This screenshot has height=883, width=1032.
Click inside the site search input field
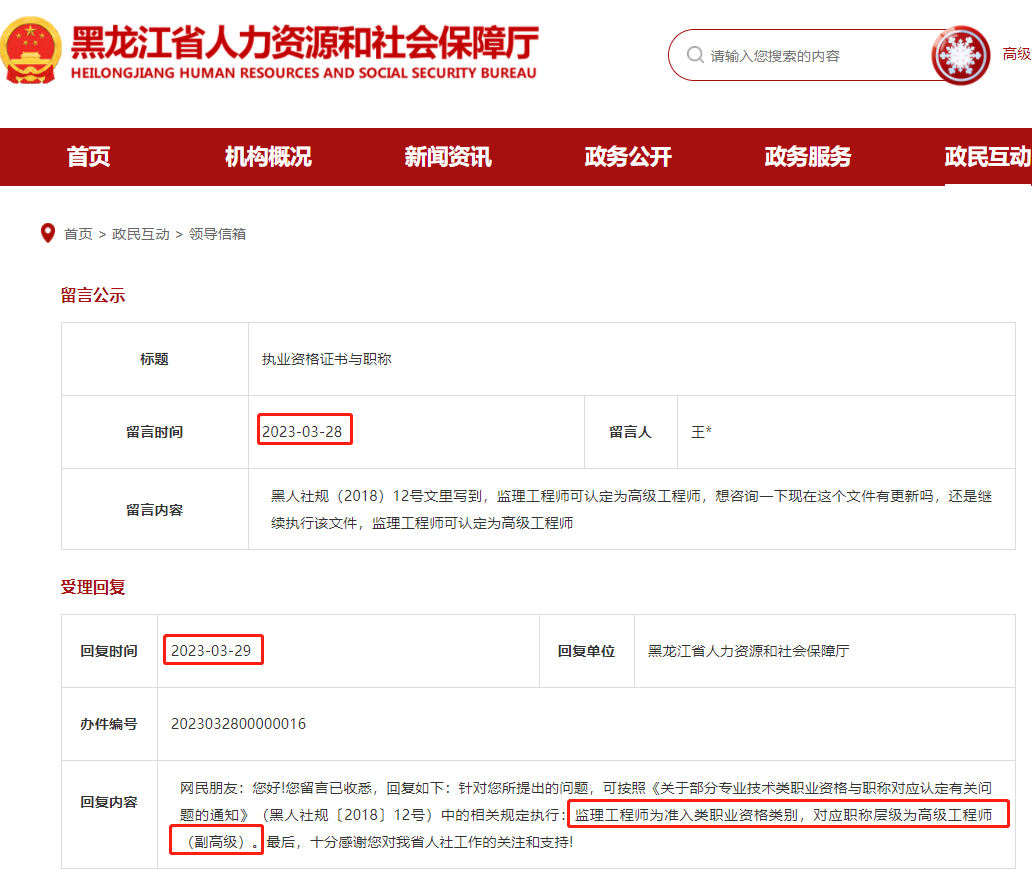(x=800, y=56)
